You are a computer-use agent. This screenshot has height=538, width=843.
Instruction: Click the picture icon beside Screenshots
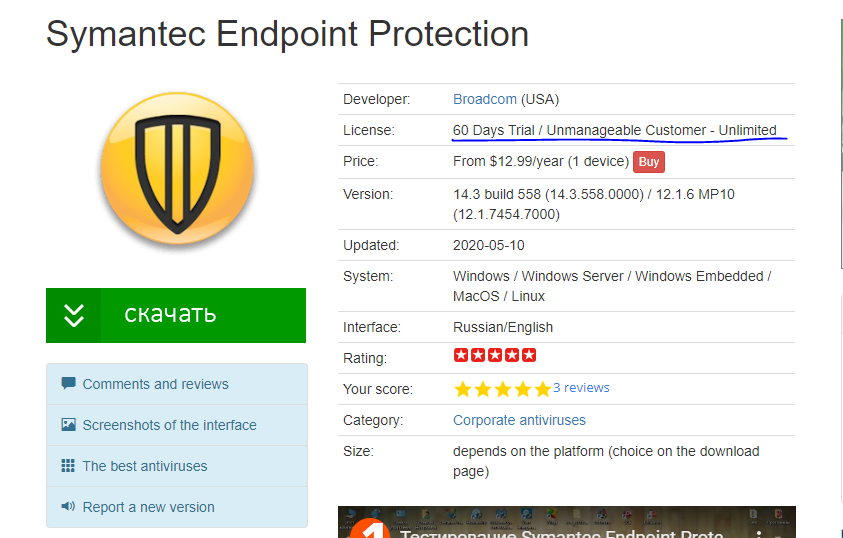pyautogui.click(x=68, y=425)
